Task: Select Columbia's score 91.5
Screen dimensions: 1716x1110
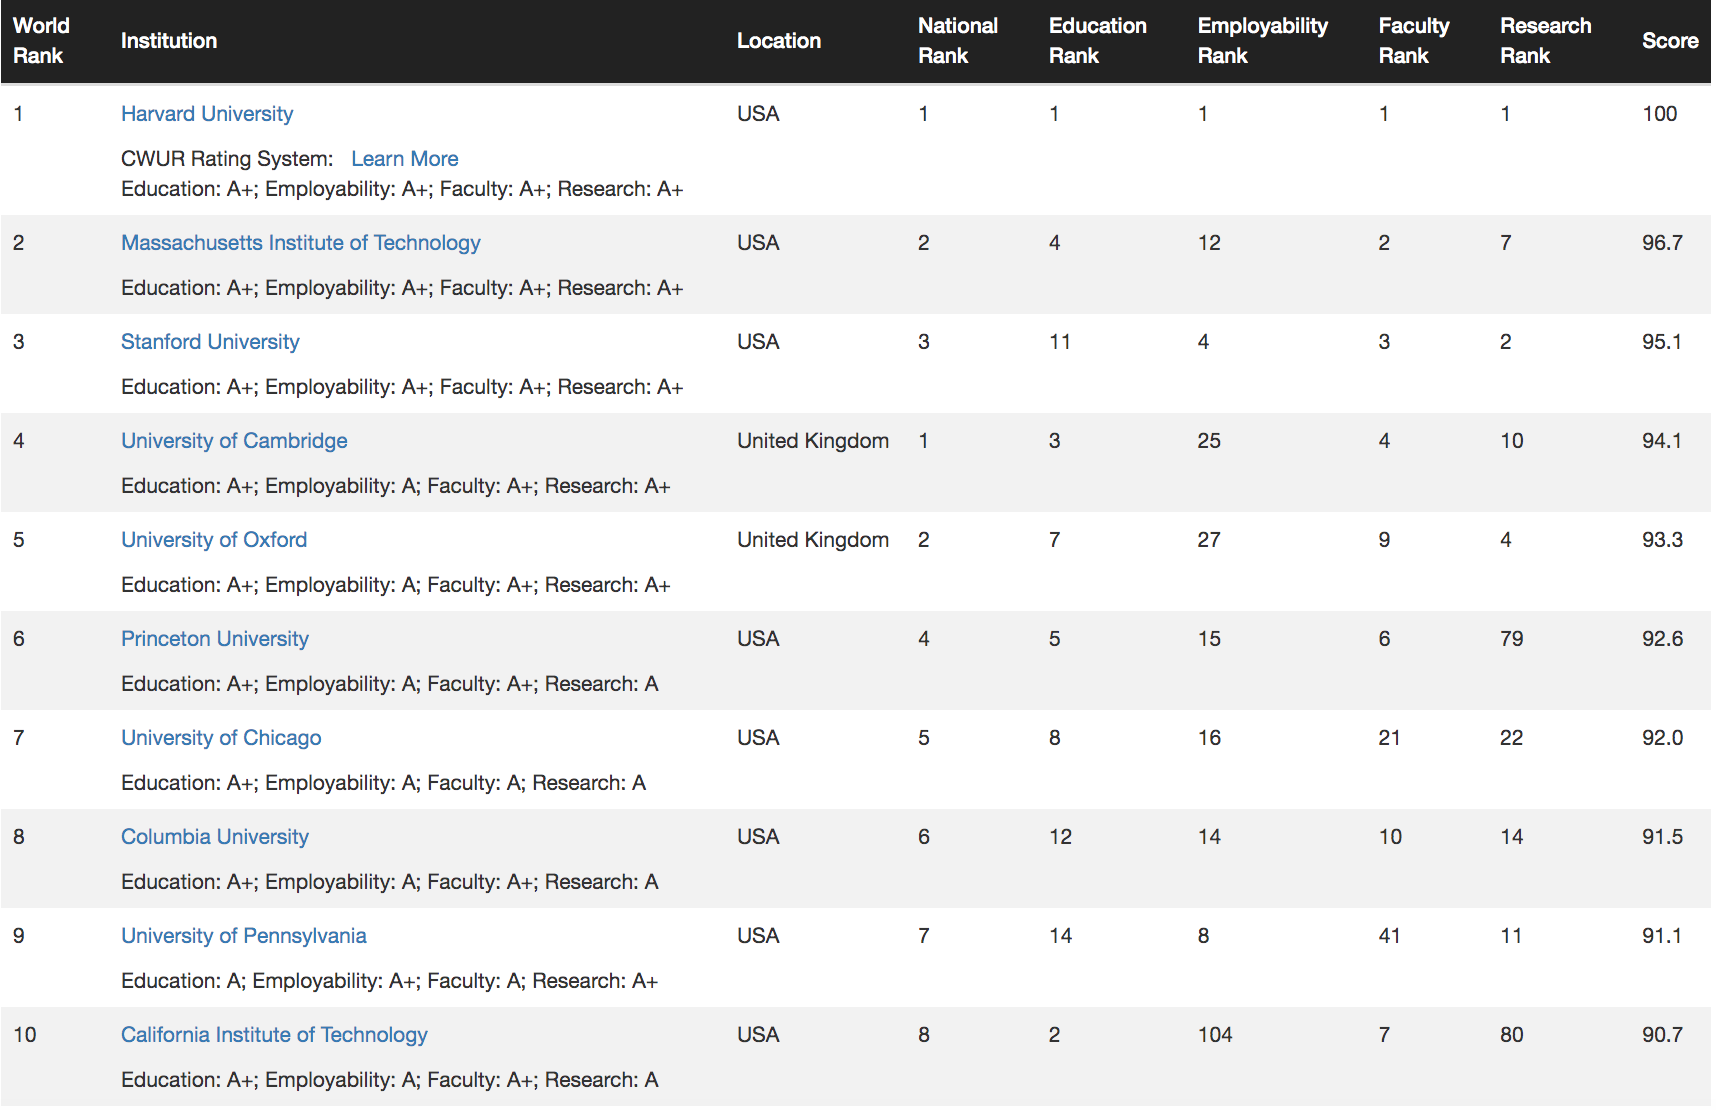Action: [1662, 837]
